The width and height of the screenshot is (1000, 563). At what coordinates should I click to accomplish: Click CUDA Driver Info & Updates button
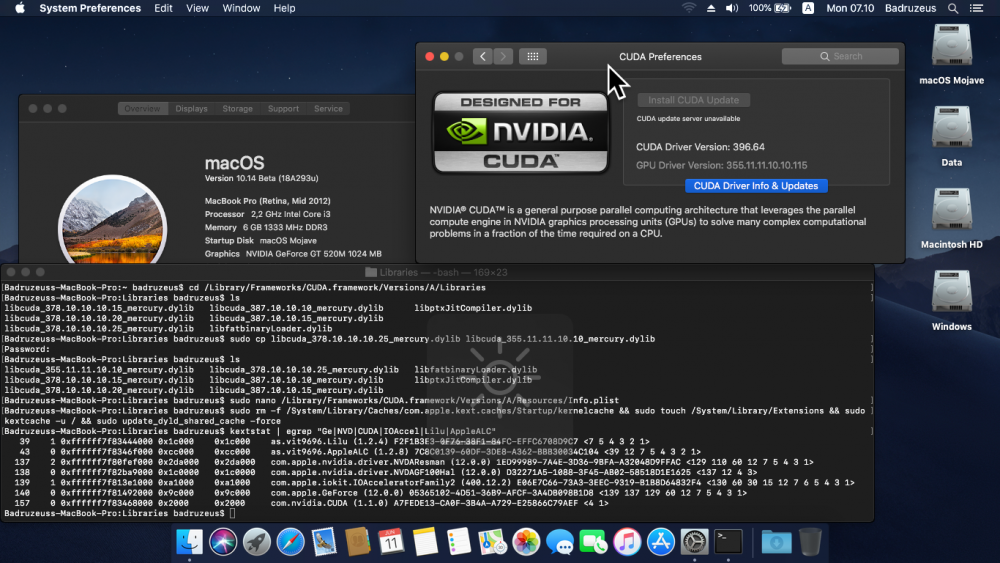pos(756,186)
